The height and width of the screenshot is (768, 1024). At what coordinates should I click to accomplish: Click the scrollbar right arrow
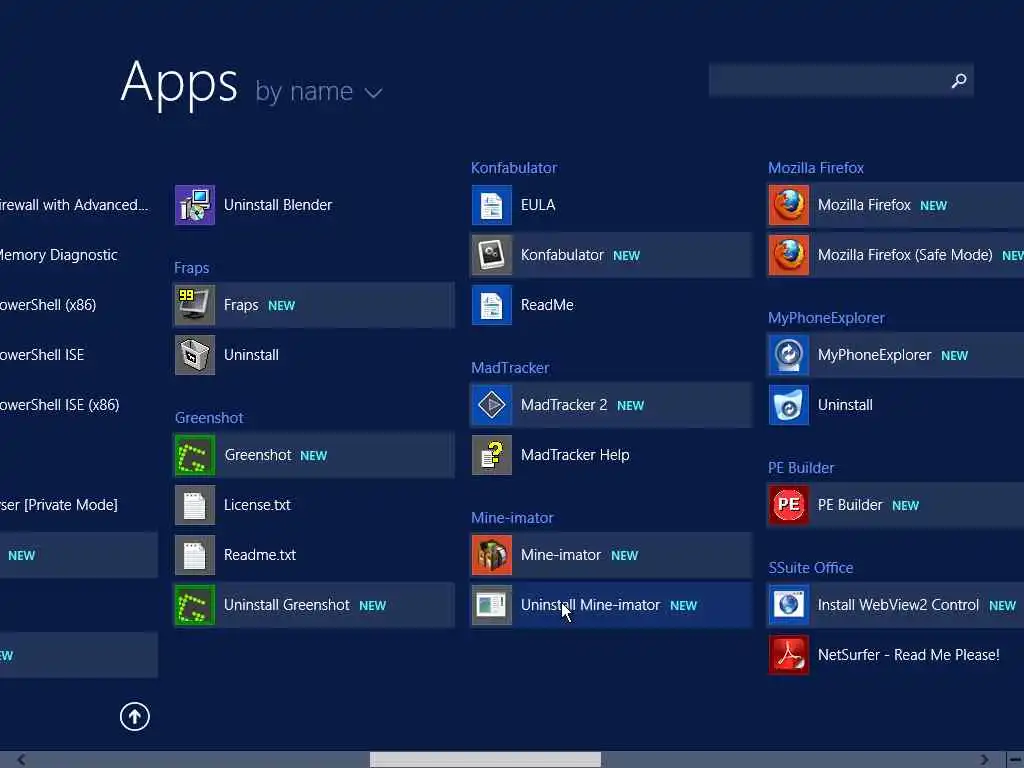(x=984, y=760)
